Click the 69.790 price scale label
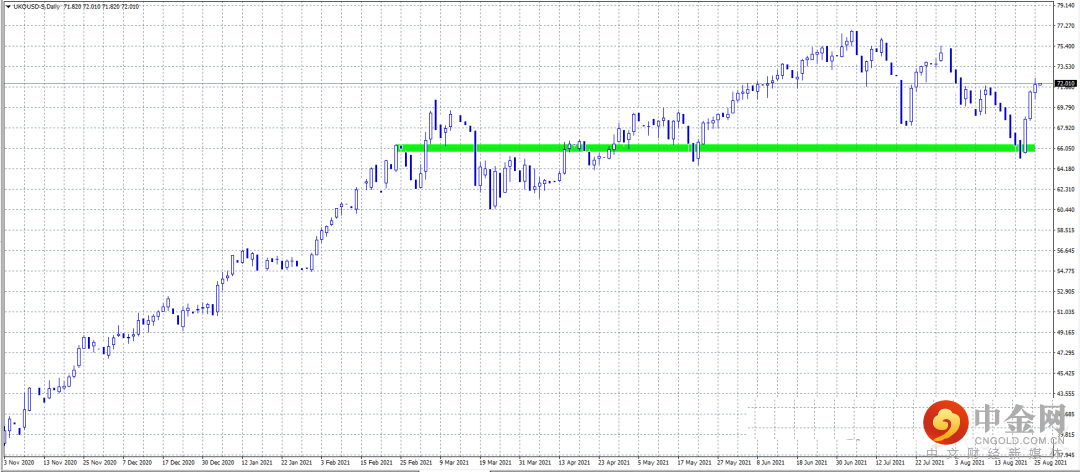The width and height of the screenshot is (1080, 472). (x=1065, y=107)
